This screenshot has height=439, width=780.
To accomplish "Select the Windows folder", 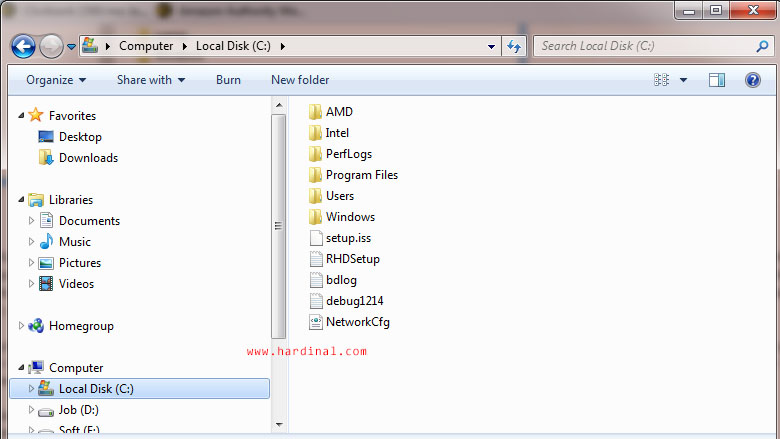I will point(342,217).
